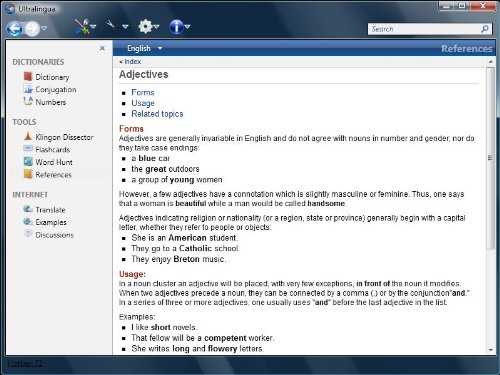Screen dimensions: 500x375
Task: Open settings gear icon
Action: [145, 26]
